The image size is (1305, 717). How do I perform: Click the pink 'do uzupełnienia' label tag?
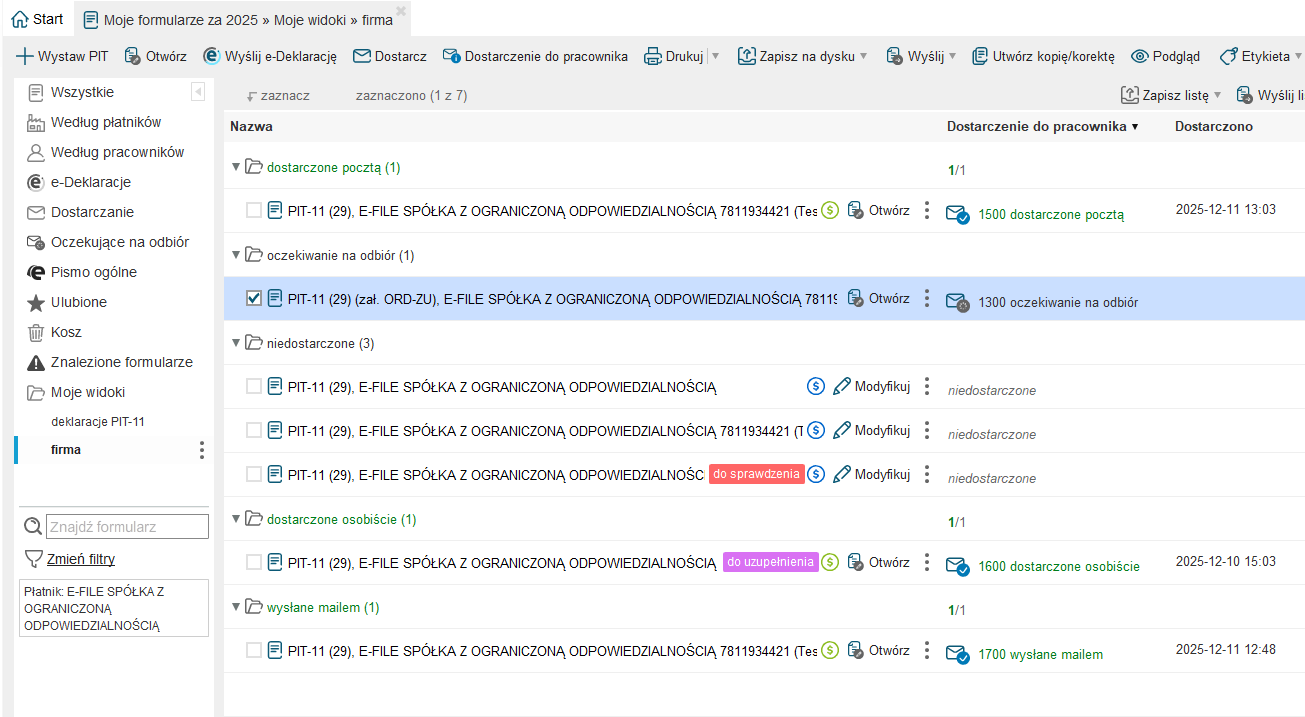click(x=770, y=562)
